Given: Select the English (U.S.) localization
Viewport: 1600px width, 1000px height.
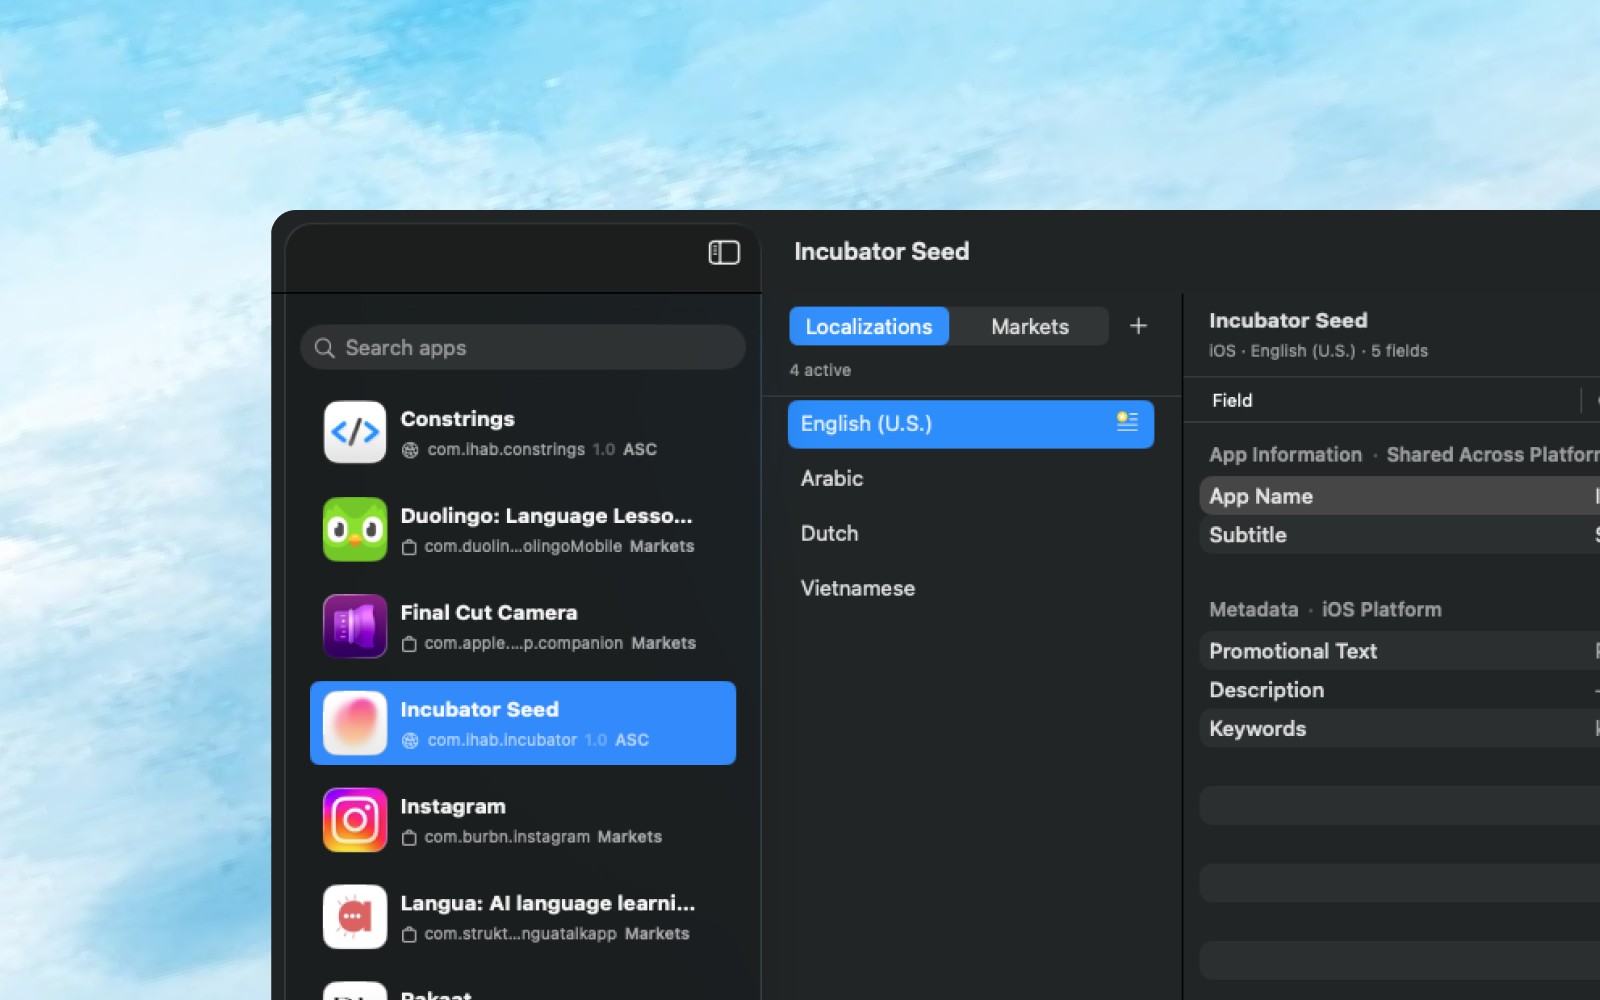Looking at the screenshot, I should click(971, 424).
